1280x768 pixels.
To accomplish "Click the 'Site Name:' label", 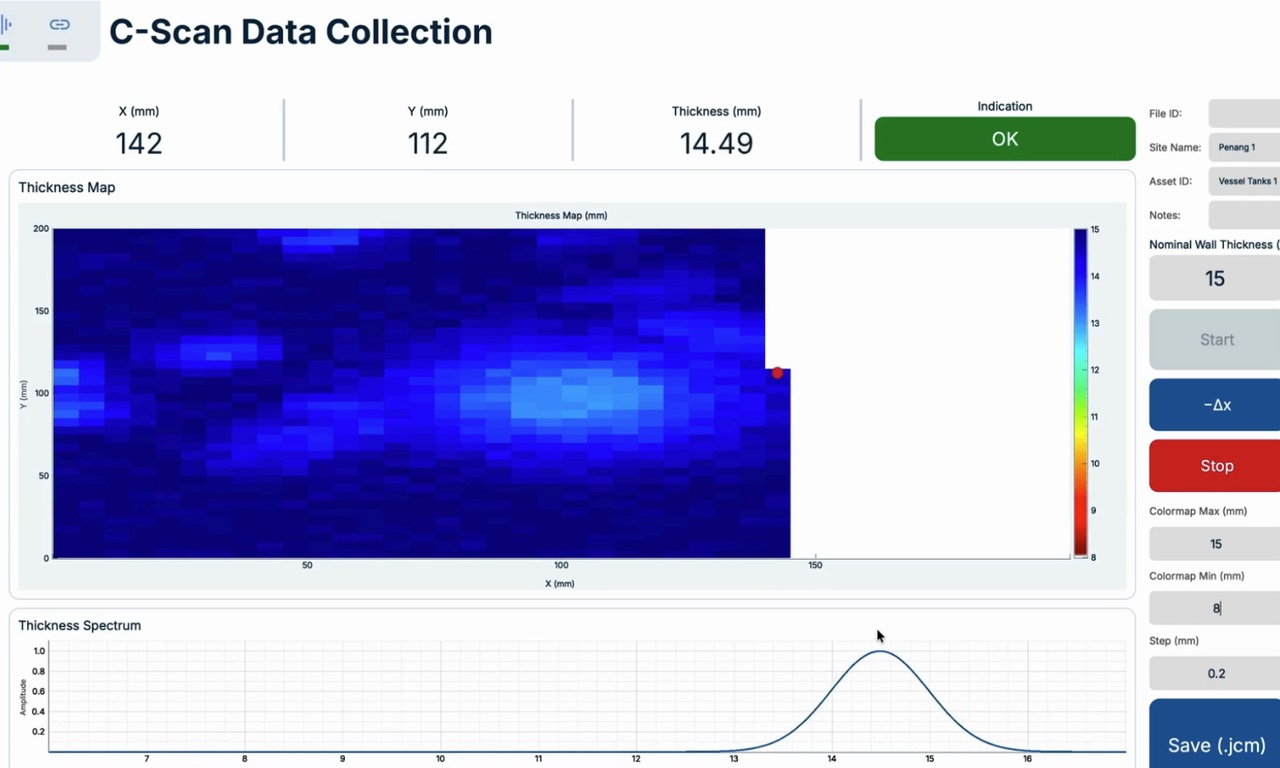I will click(1175, 147).
